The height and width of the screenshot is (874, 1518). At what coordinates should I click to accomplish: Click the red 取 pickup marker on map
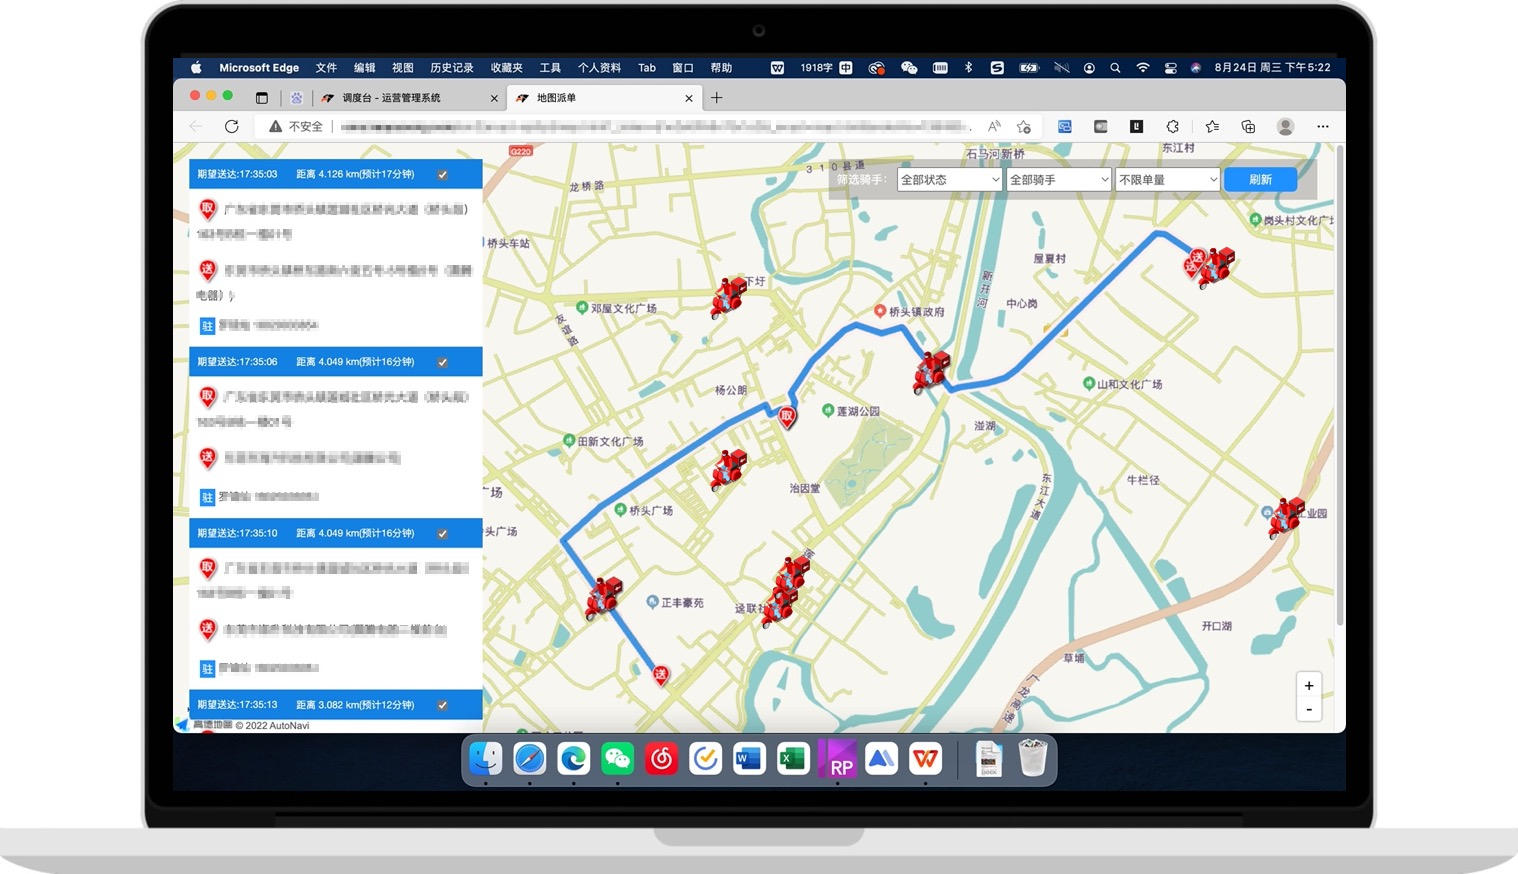pos(787,417)
